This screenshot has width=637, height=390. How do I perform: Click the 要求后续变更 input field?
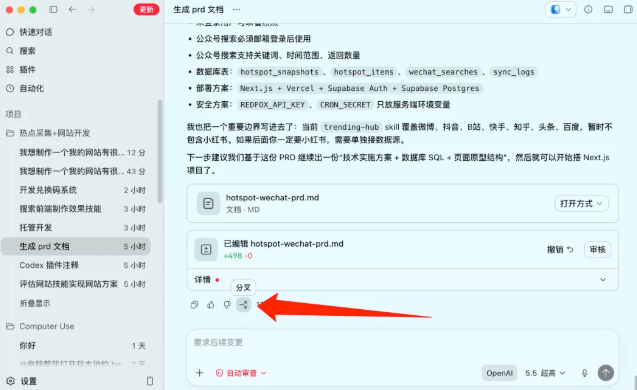402,342
